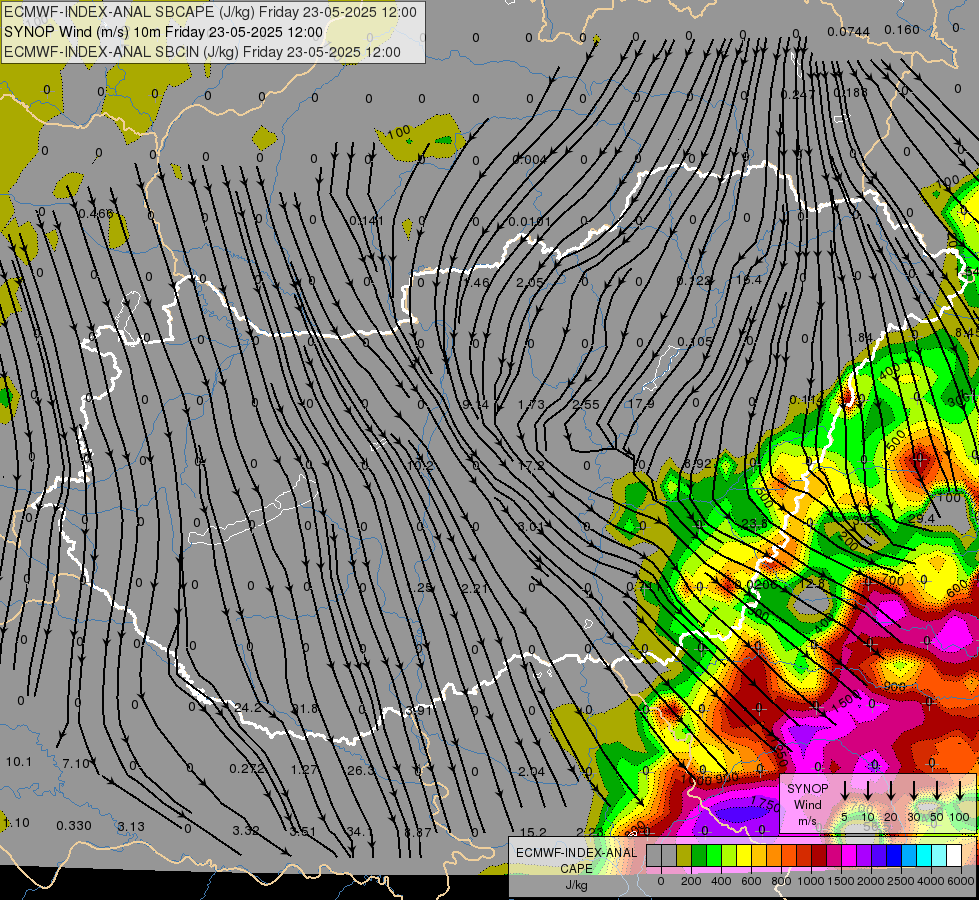Click the 17.9 value on the map
This screenshot has height=900, width=979.
click(641, 404)
